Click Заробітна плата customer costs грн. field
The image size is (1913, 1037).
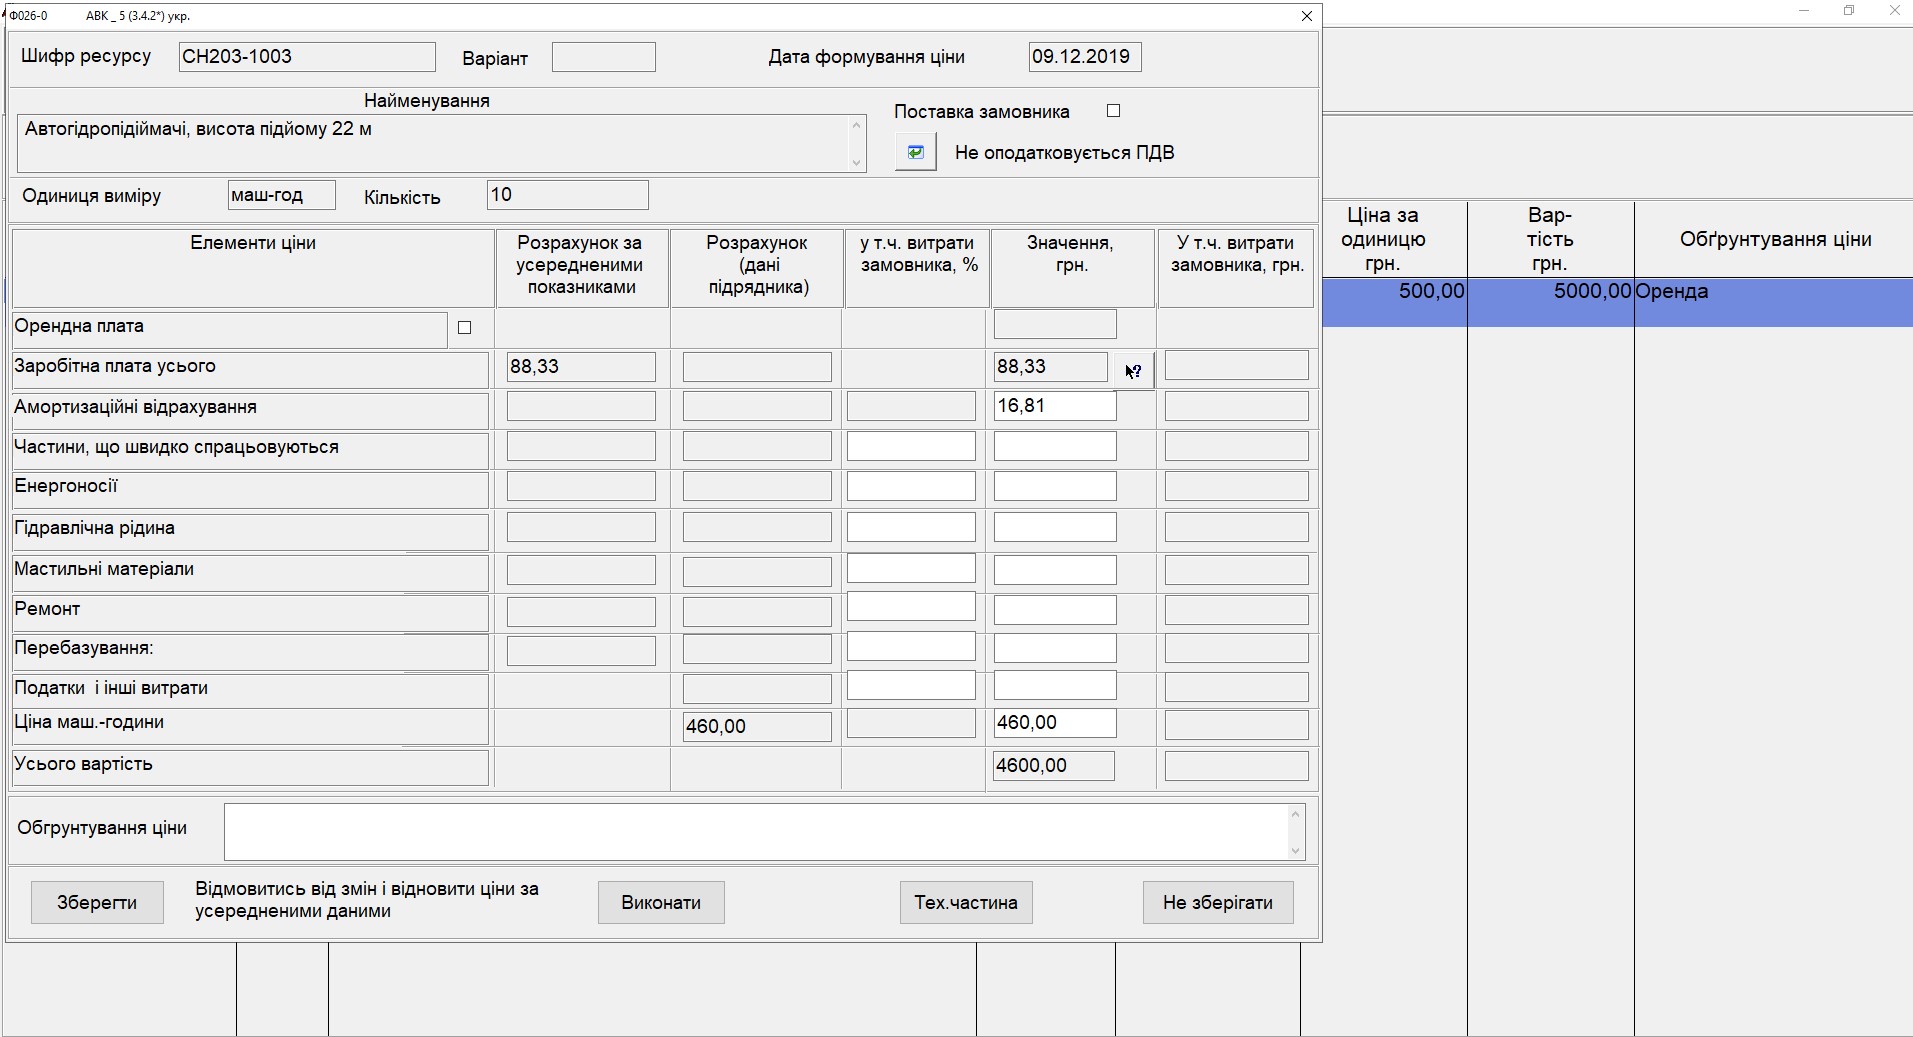pos(1237,365)
